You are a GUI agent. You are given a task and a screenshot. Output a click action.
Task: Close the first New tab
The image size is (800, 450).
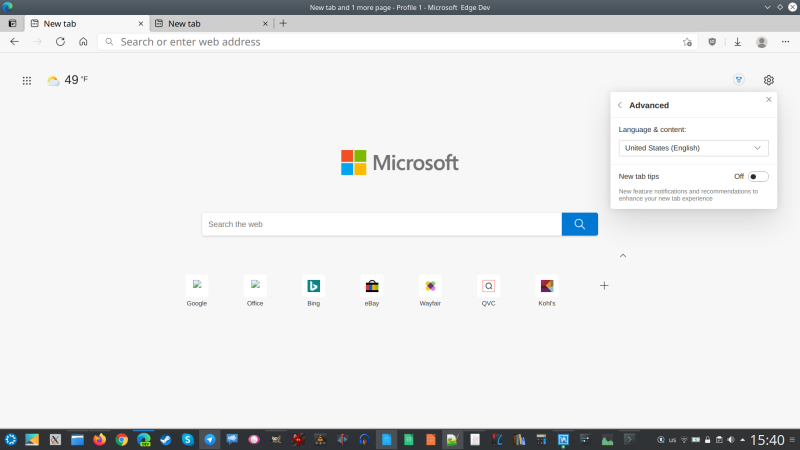[x=141, y=23]
